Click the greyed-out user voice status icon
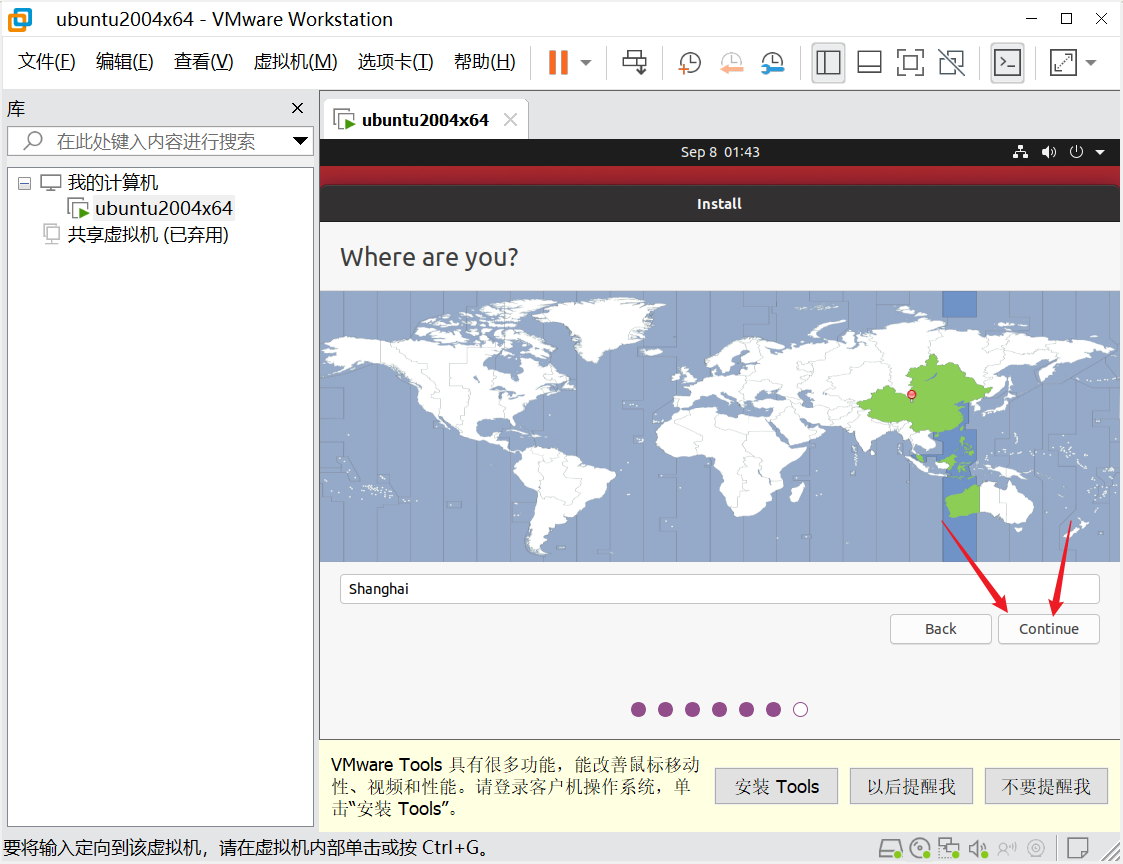 point(1007,849)
